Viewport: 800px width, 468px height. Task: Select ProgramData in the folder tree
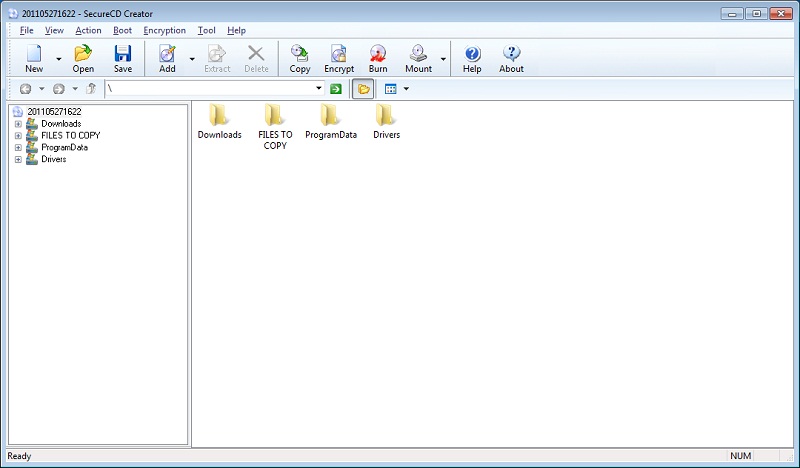64,147
